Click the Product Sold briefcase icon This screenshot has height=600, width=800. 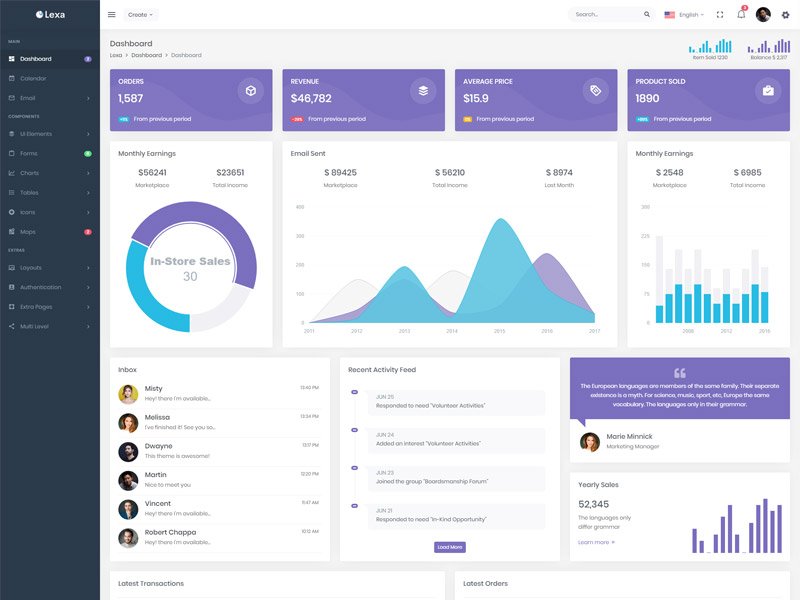pos(768,91)
